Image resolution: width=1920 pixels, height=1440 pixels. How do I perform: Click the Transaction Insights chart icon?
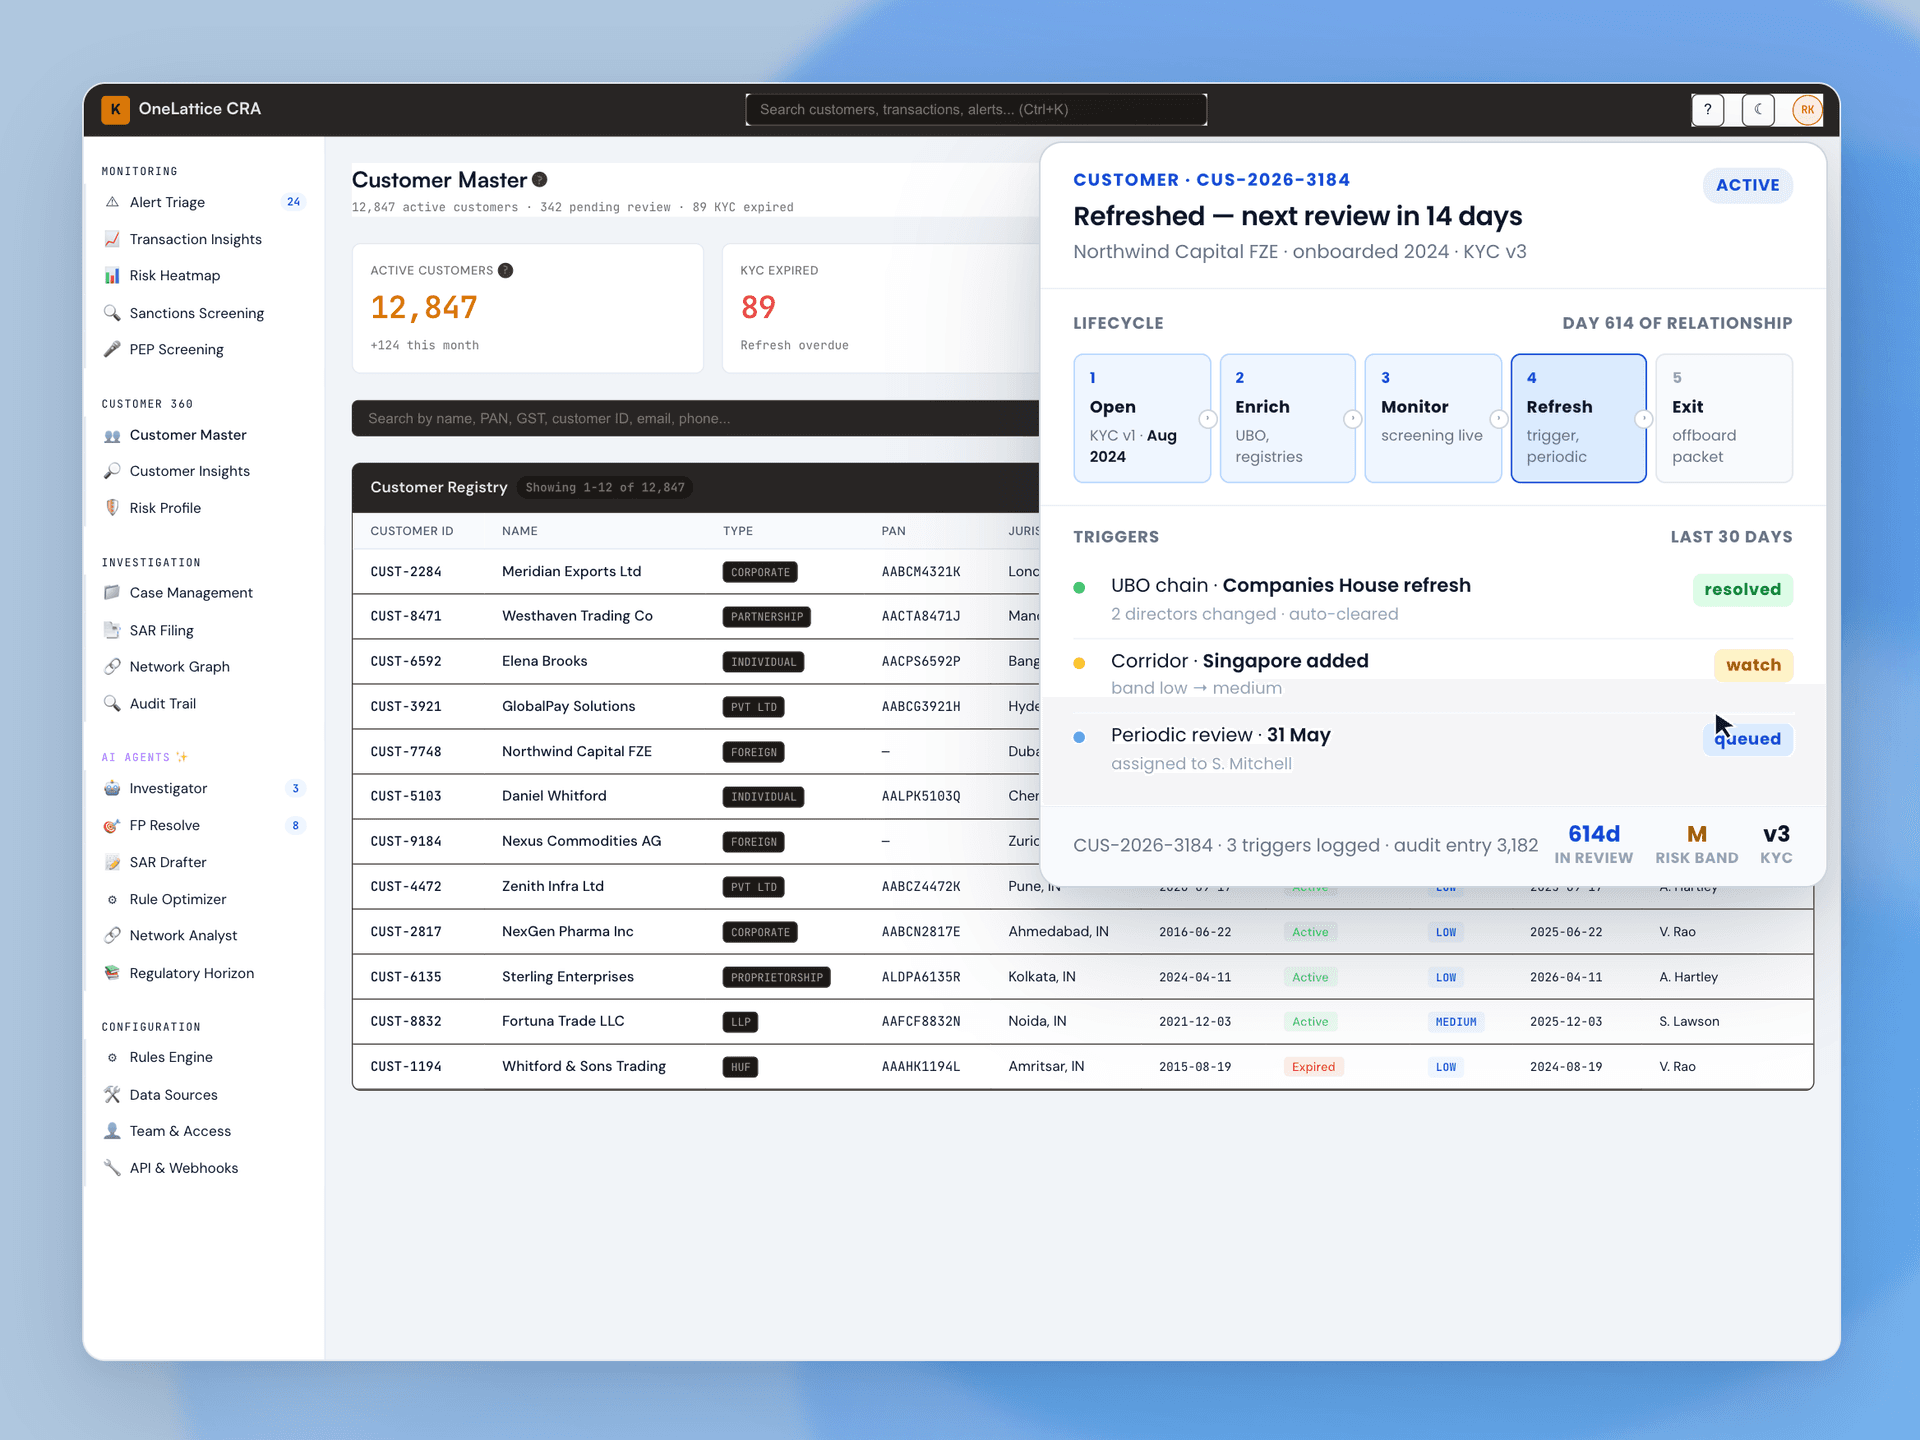point(112,239)
